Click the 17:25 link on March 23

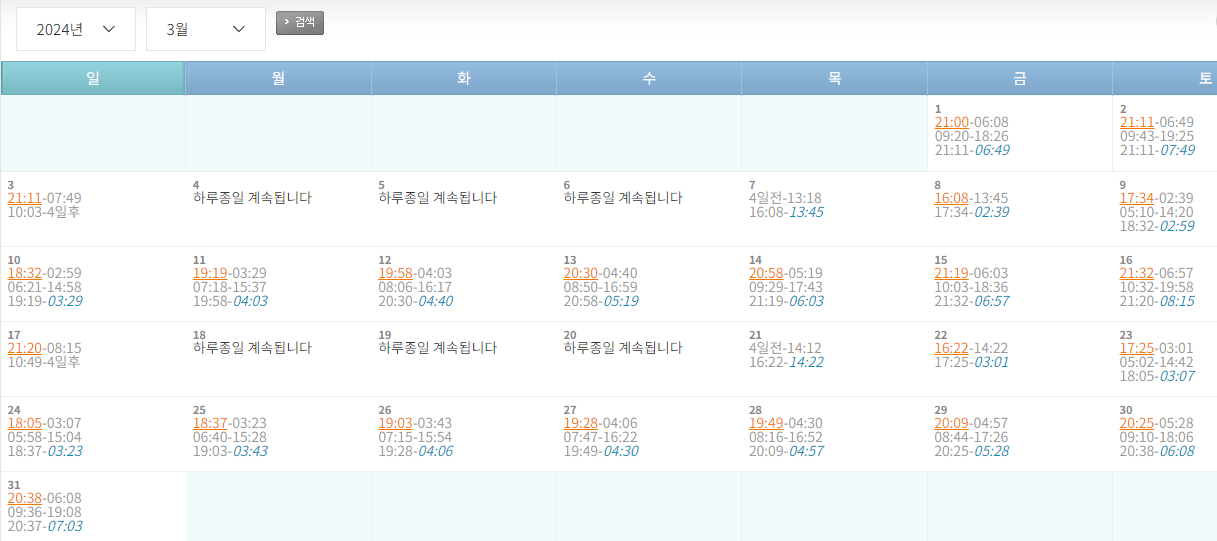point(1137,348)
